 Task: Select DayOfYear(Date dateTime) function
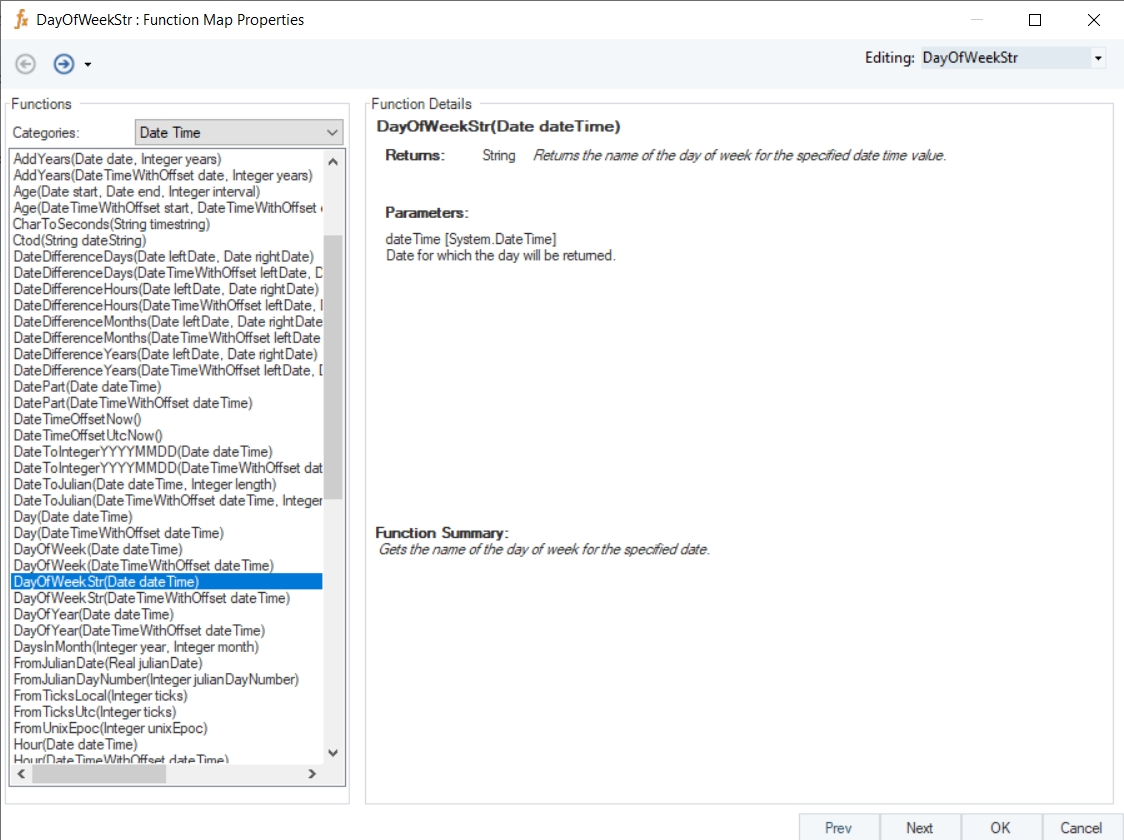[x=93, y=614]
